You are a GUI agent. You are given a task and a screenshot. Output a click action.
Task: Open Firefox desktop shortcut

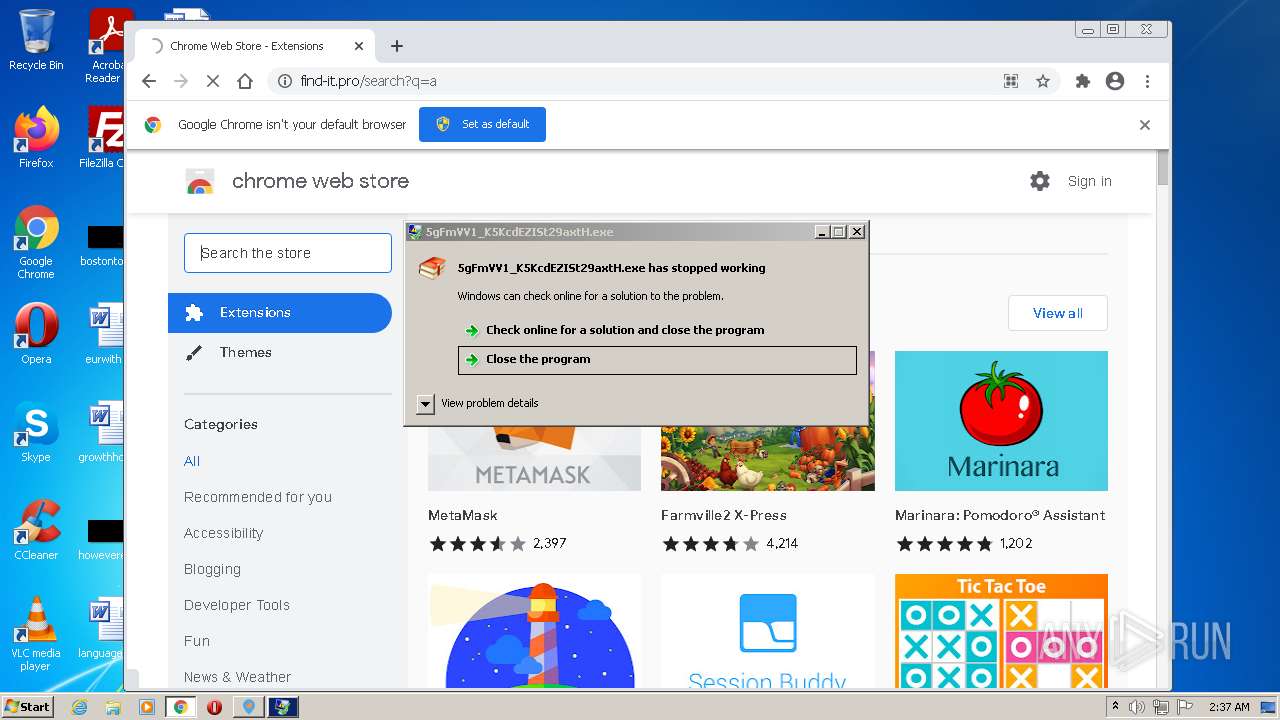36,137
